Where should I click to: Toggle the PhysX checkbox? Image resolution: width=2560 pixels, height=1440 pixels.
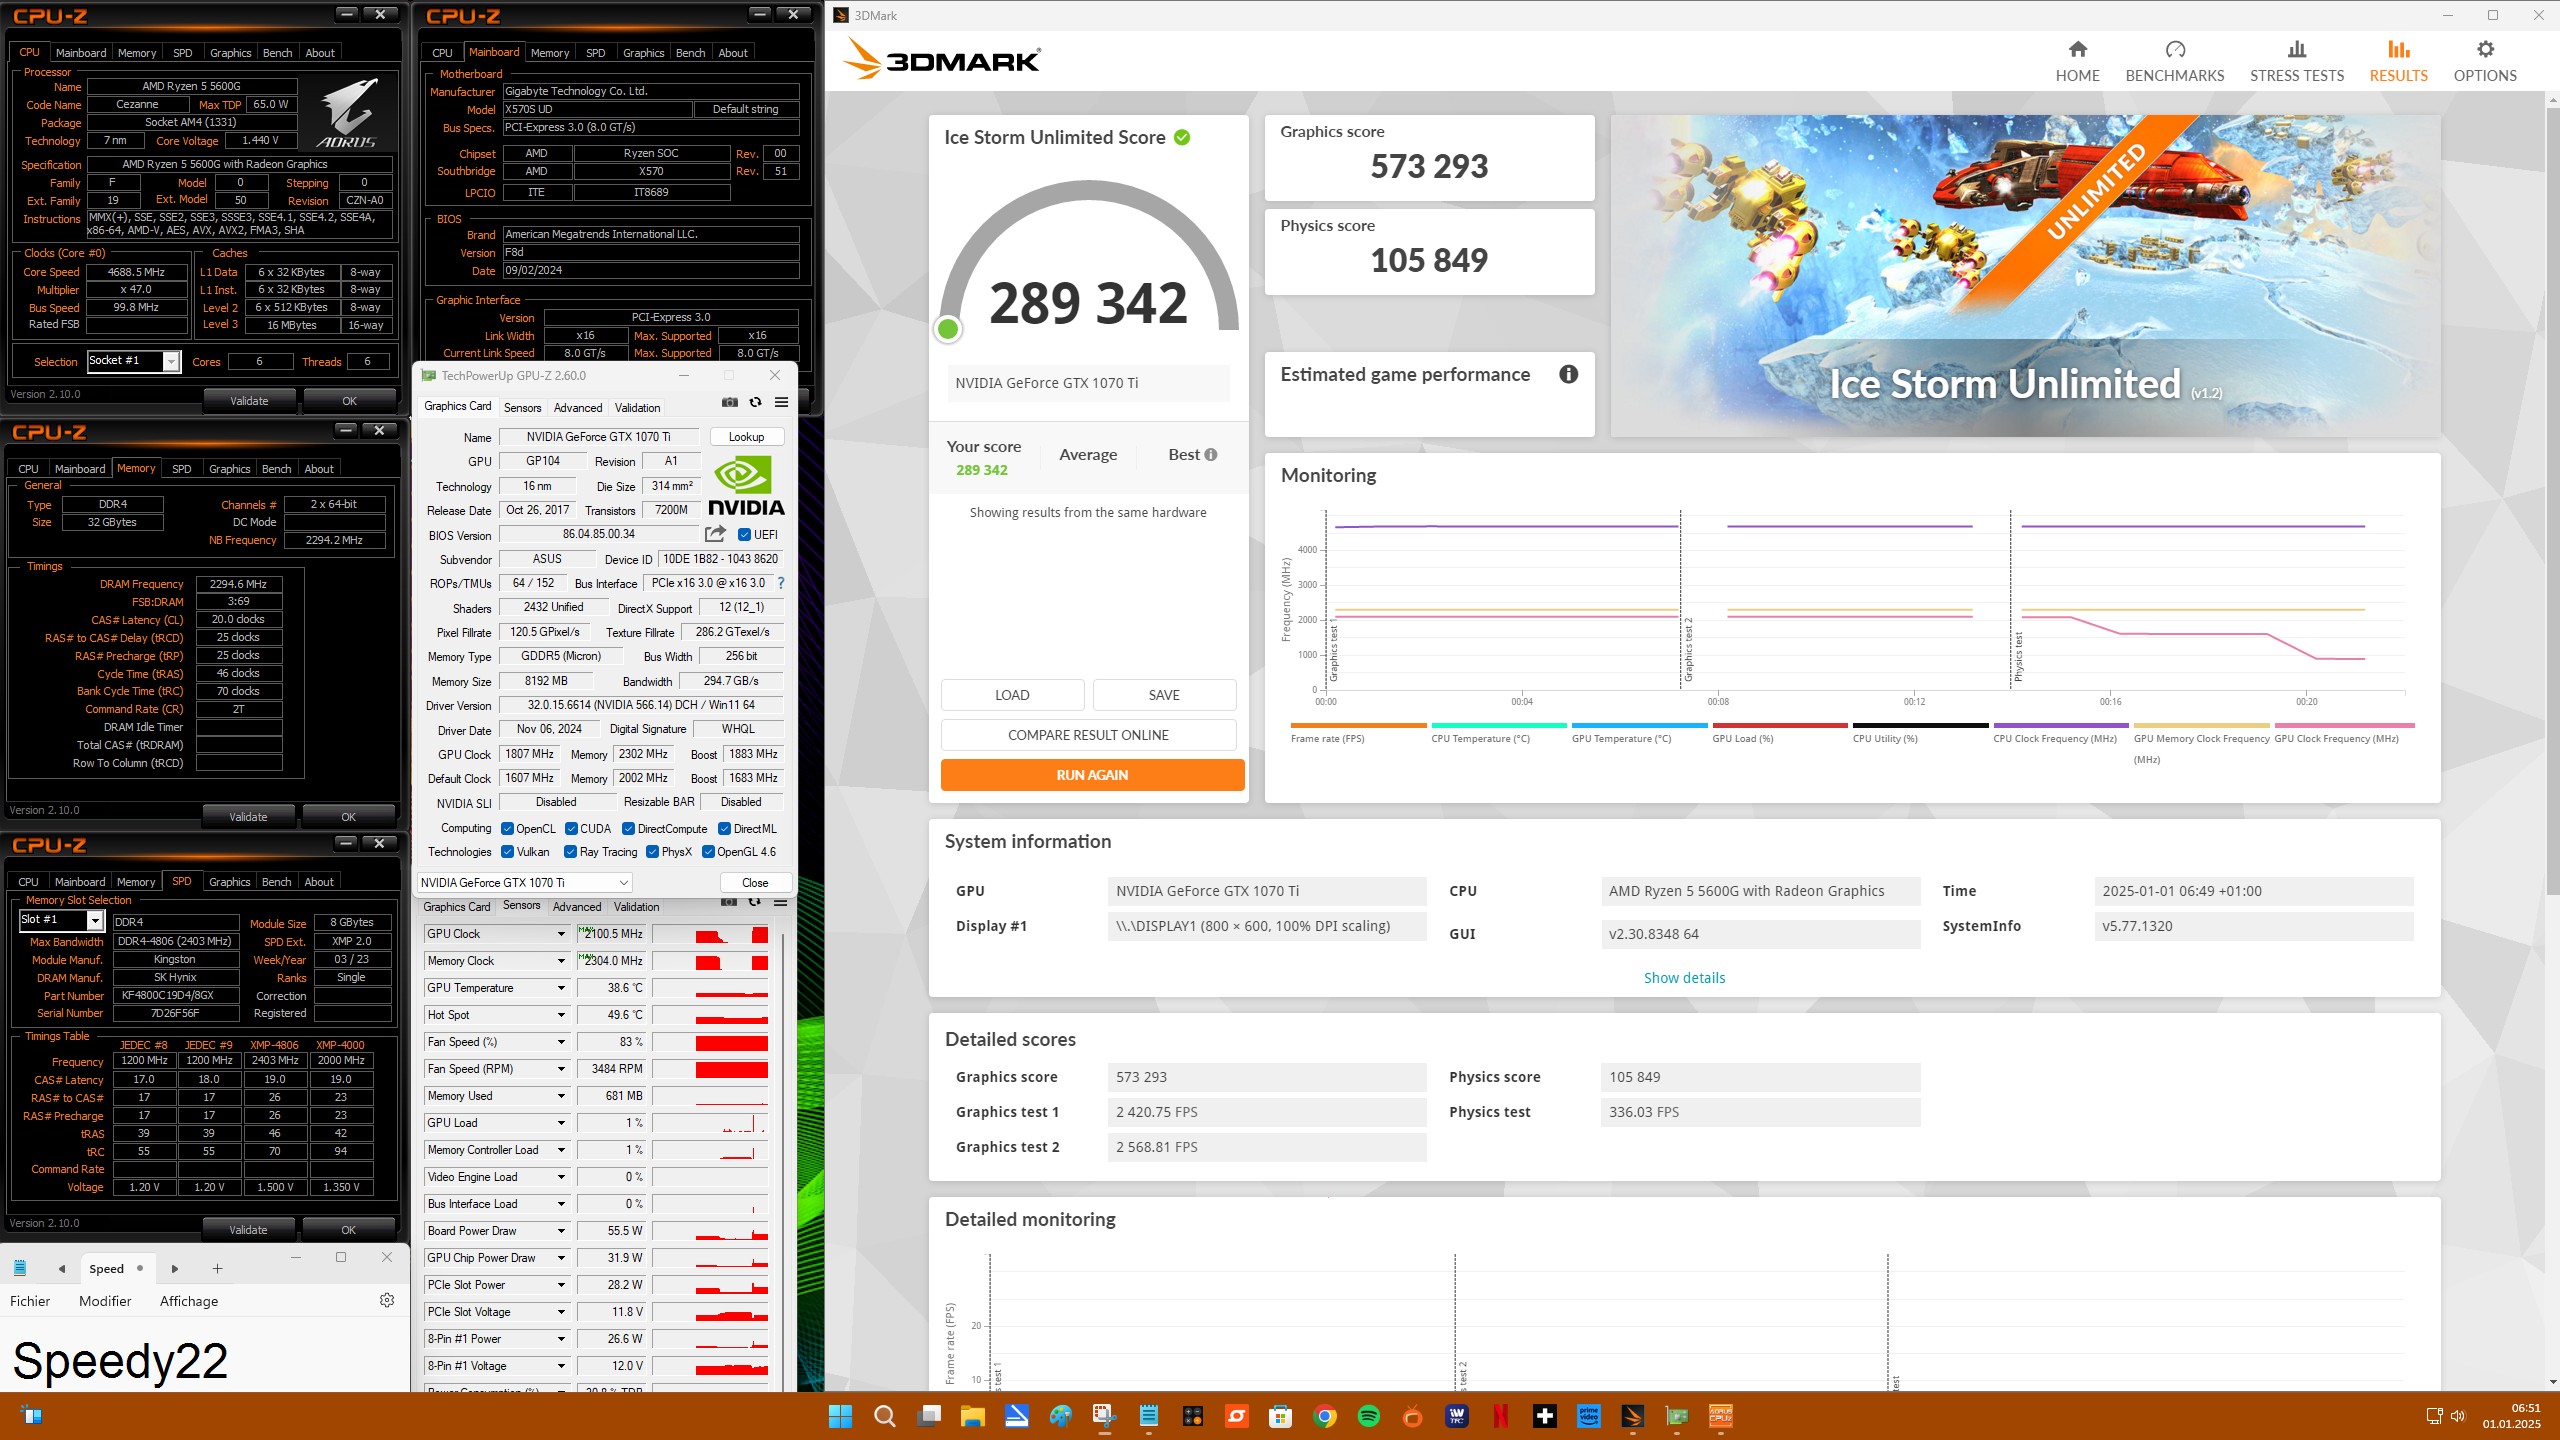pyautogui.click(x=652, y=852)
